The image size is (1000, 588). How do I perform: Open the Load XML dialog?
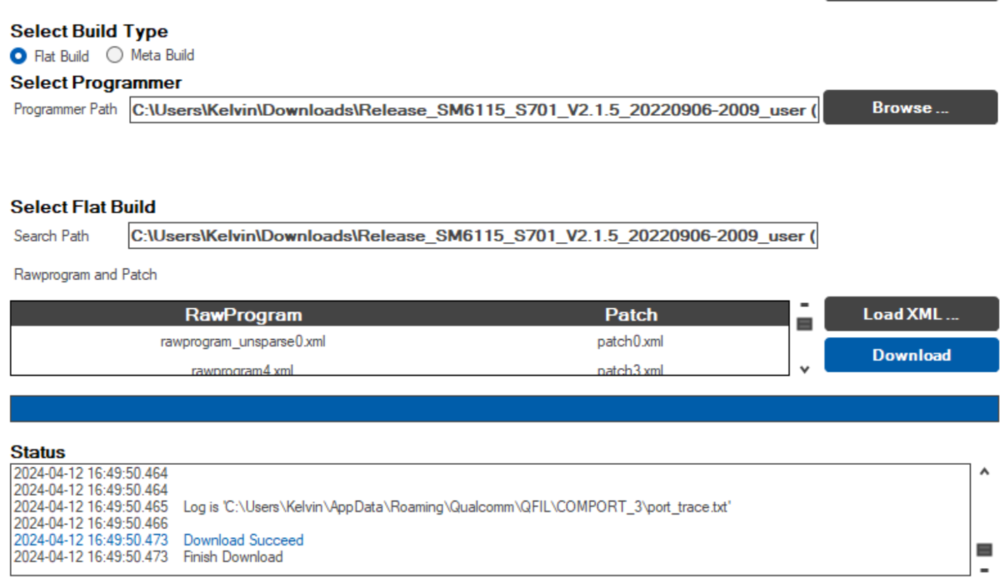(x=911, y=314)
